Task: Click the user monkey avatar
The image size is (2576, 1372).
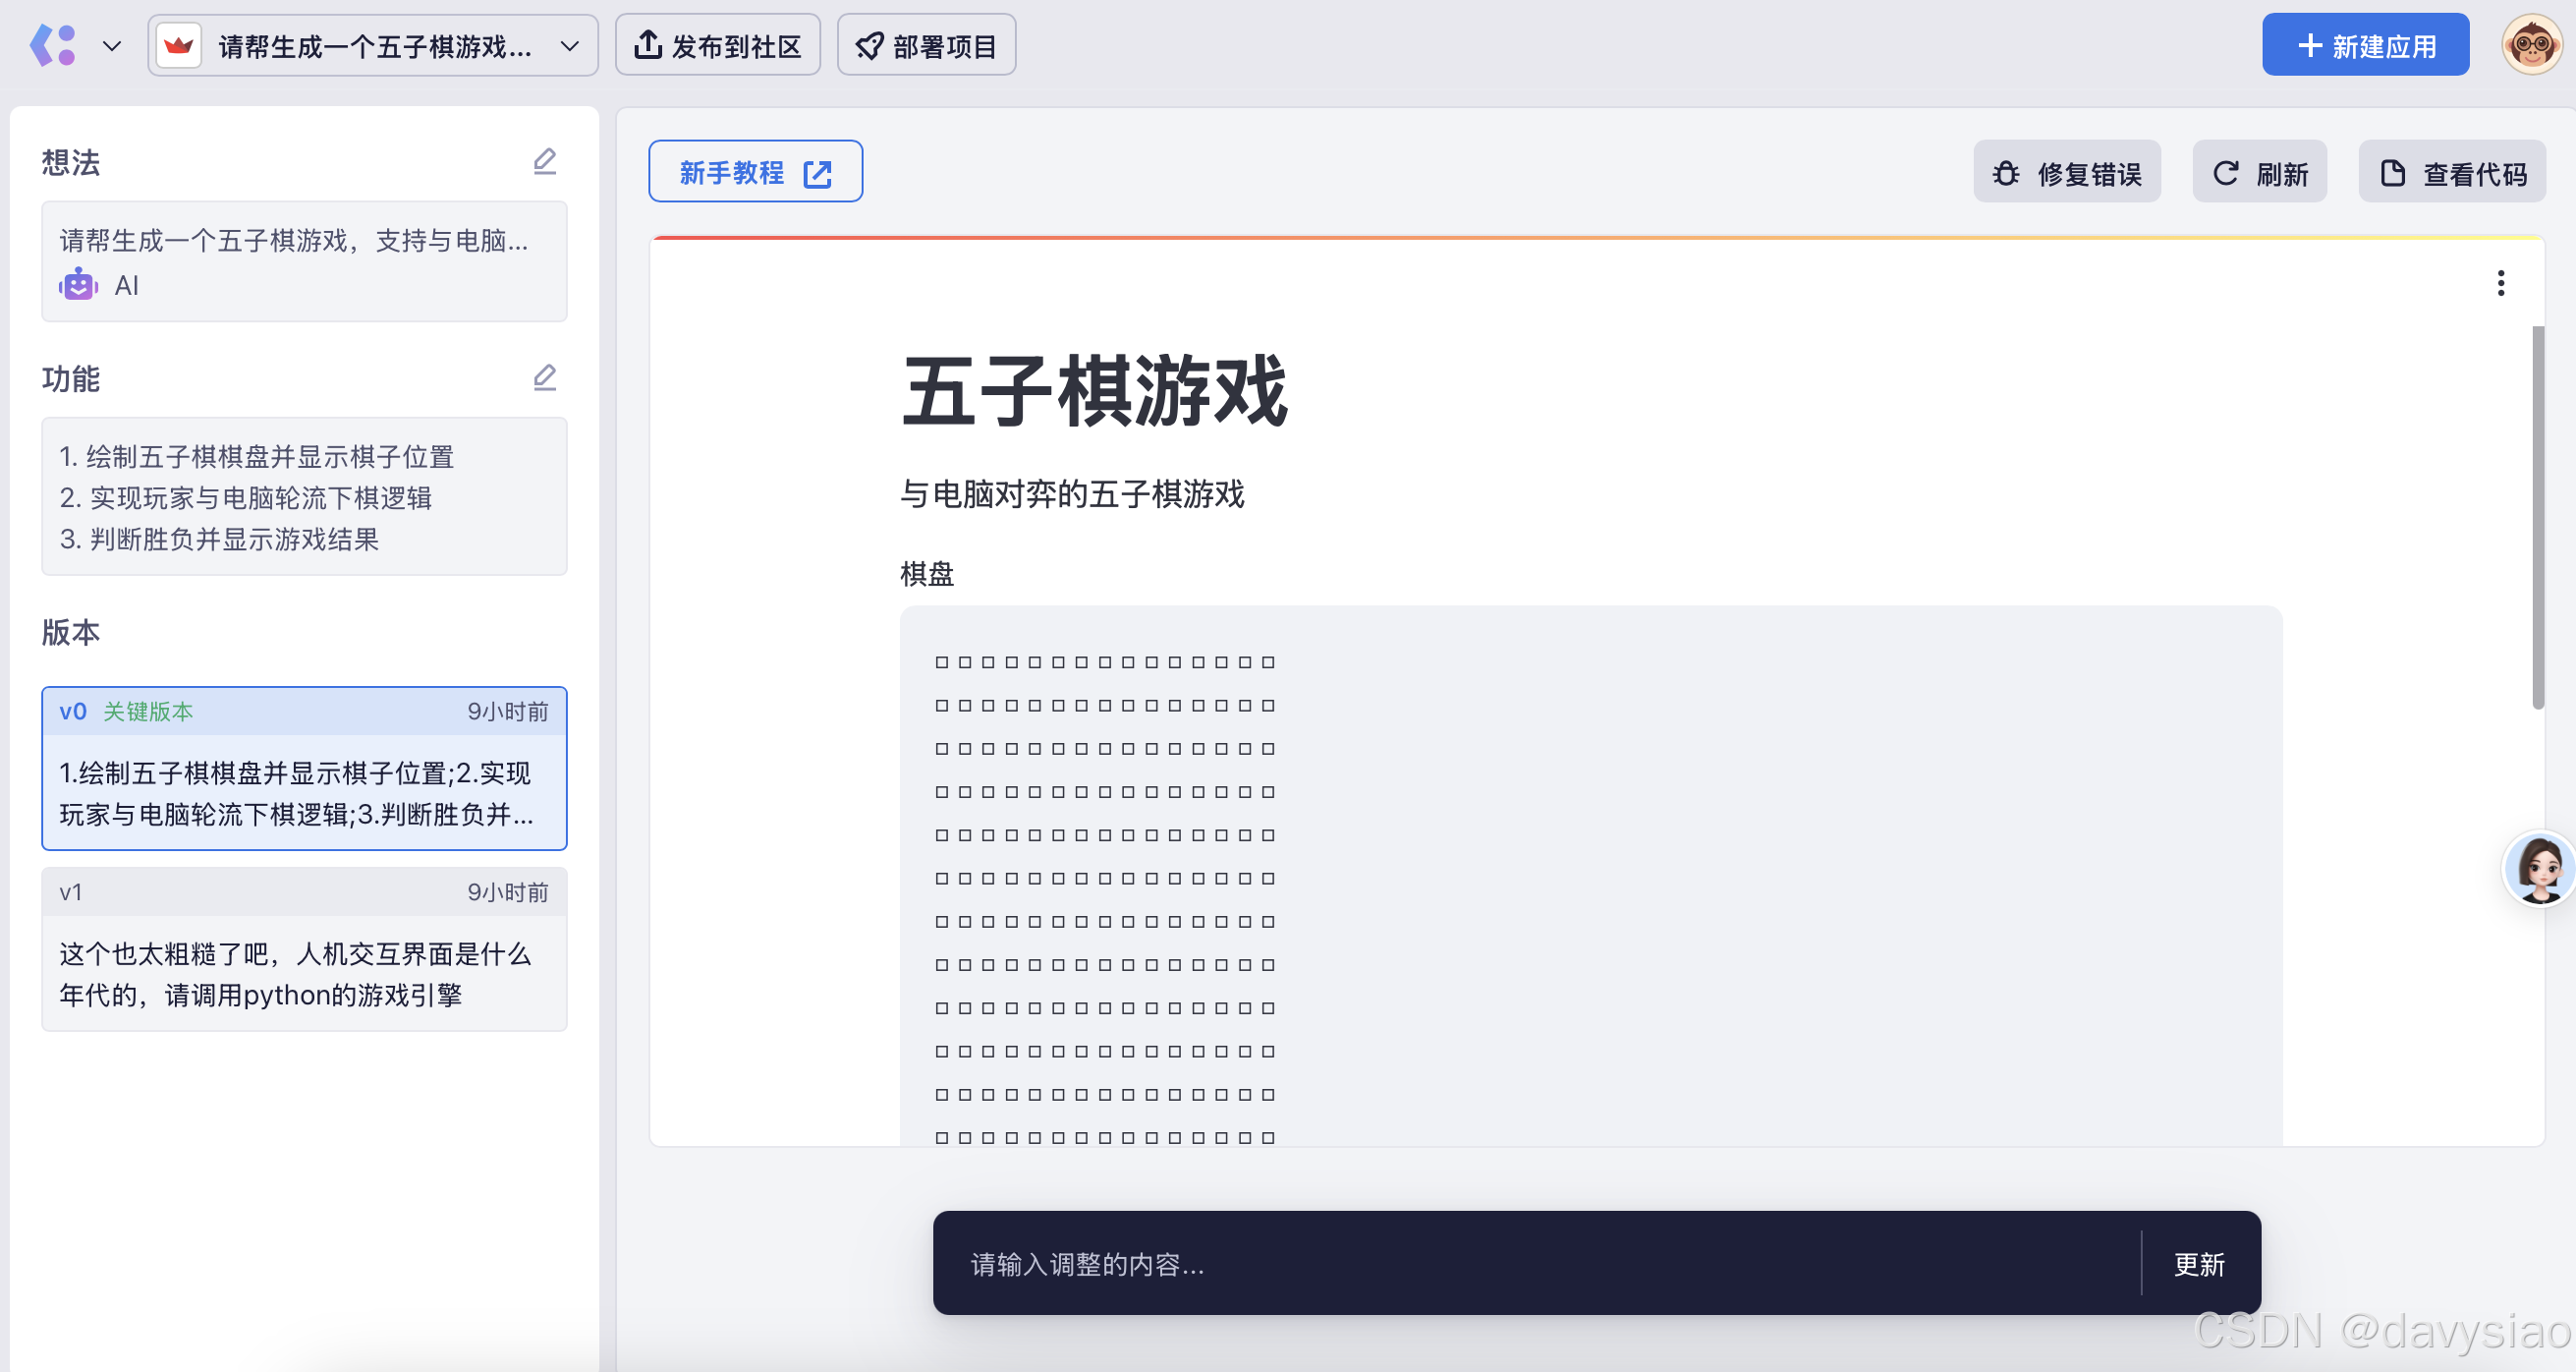Action: pyautogui.click(x=2531, y=45)
